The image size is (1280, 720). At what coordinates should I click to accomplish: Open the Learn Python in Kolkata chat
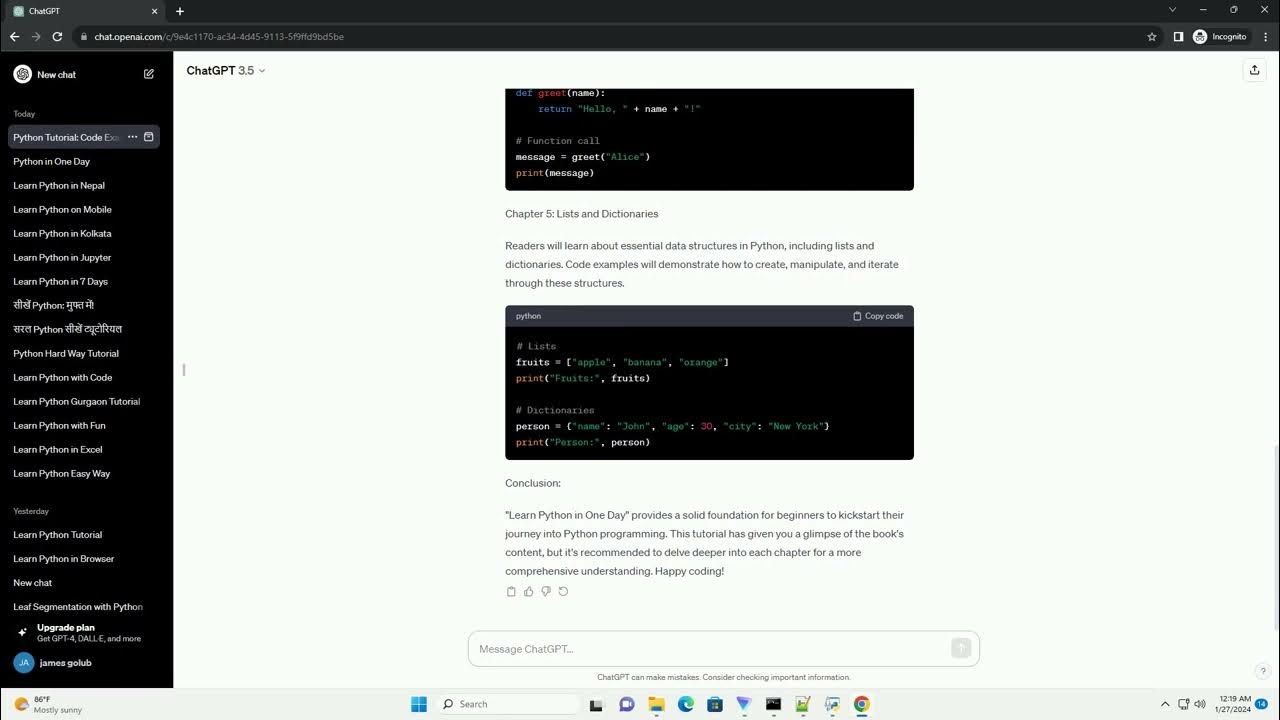click(84, 233)
